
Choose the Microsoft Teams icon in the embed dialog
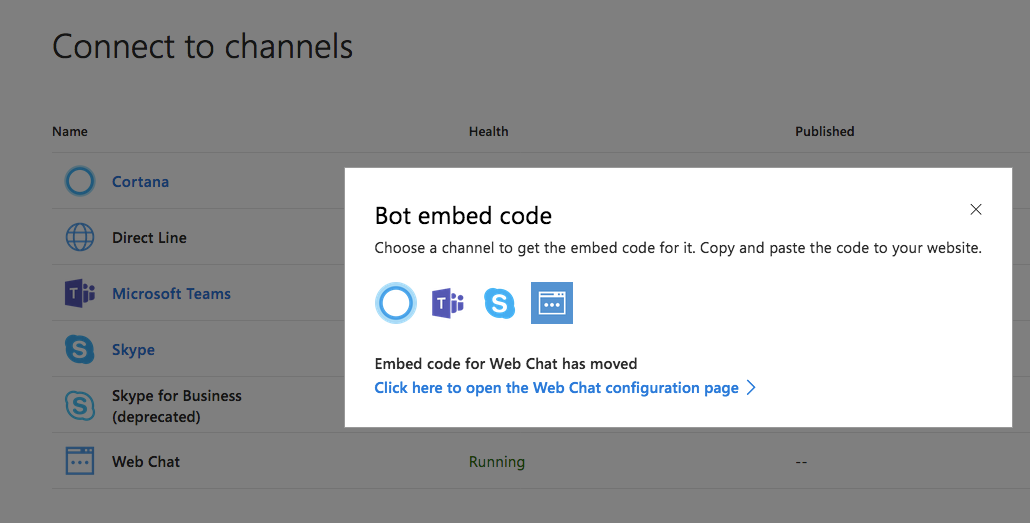click(x=447, y=303)
